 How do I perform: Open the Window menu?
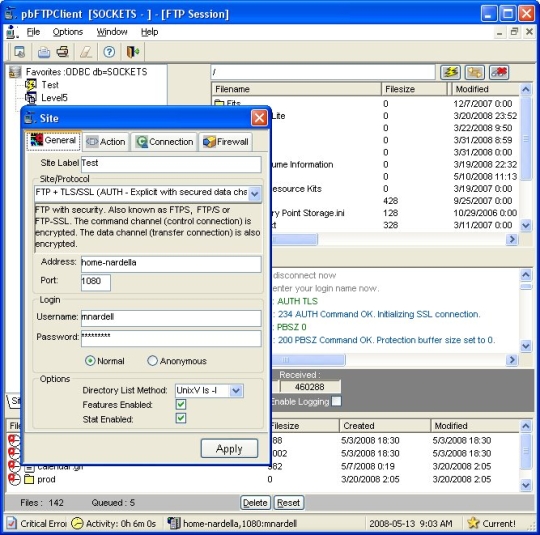[x=112, y=32]
